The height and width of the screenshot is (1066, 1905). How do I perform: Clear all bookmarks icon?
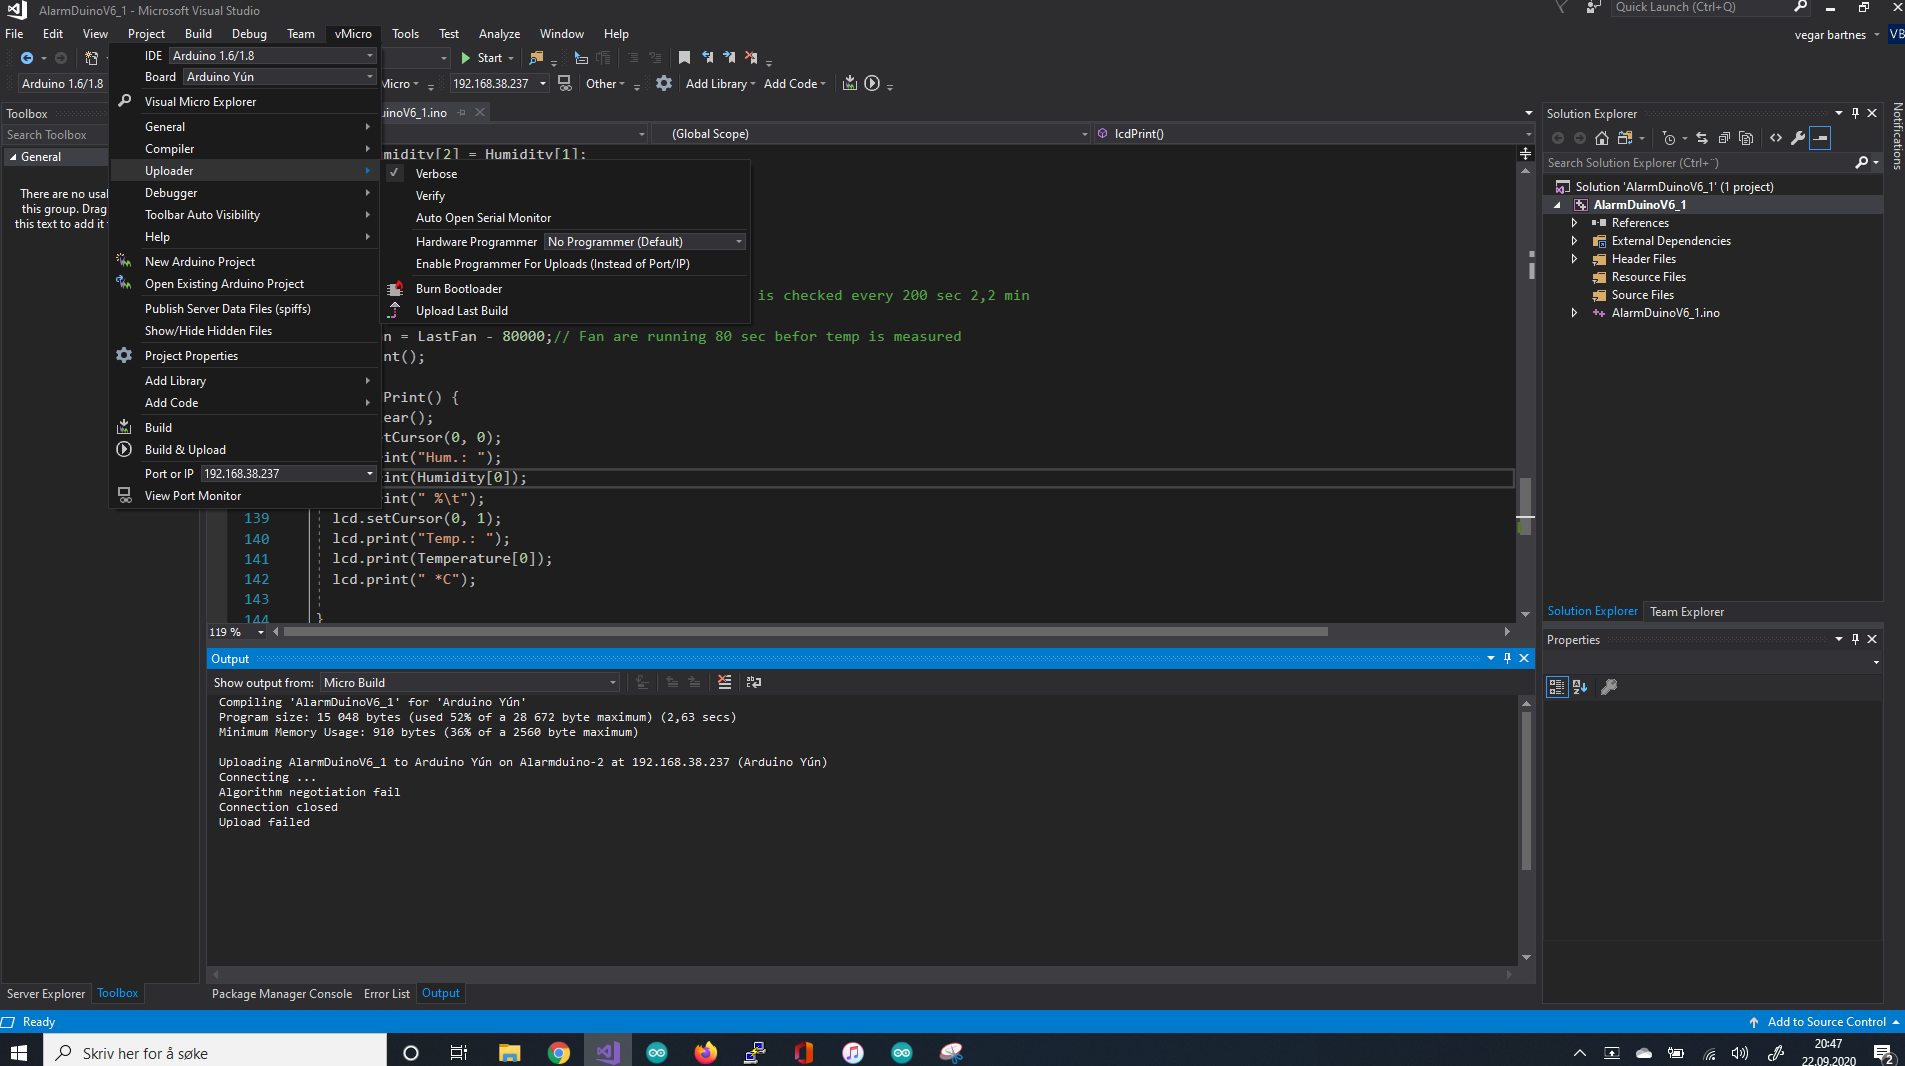[751, 58]
